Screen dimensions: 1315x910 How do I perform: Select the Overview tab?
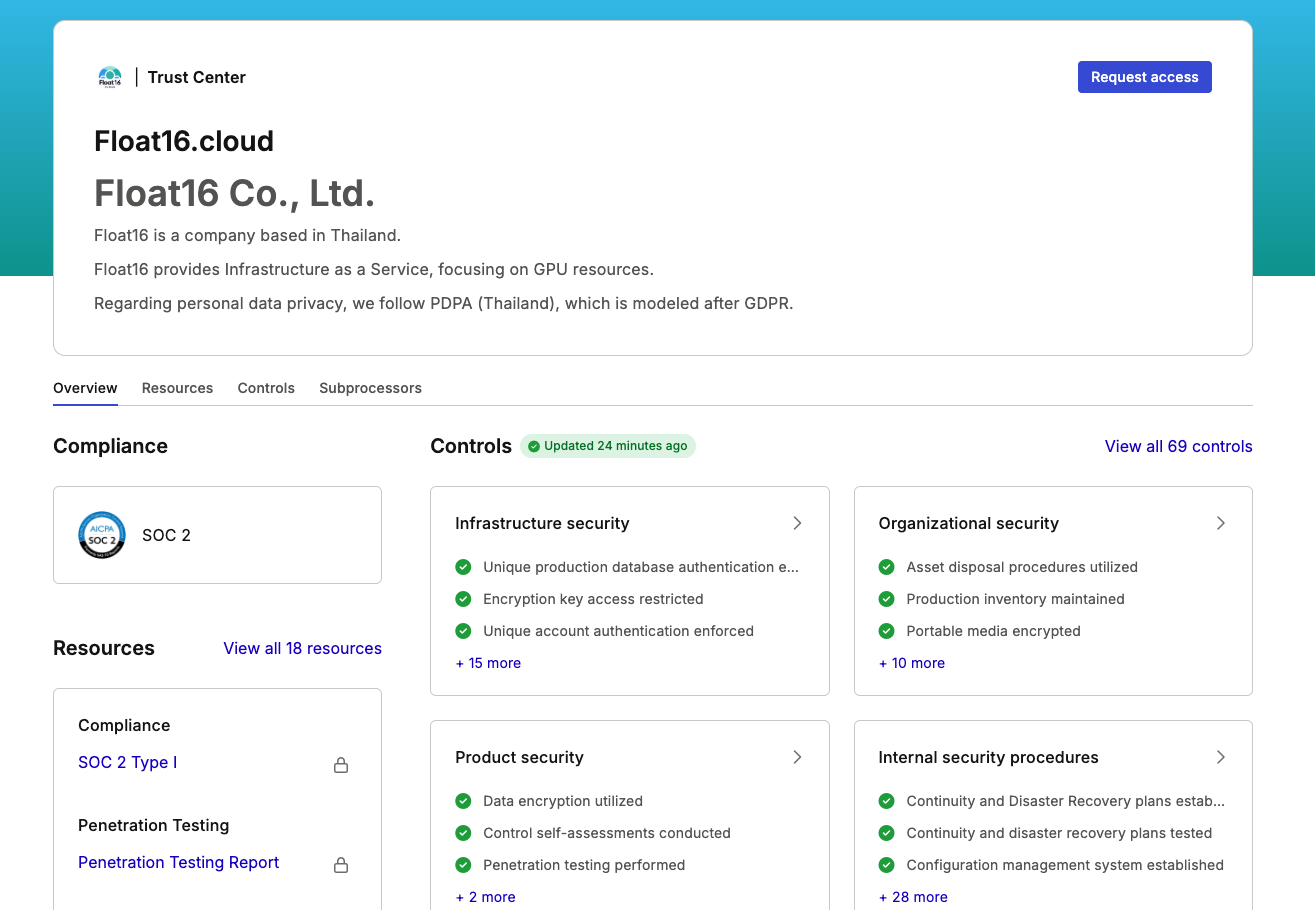pos(85,388)
